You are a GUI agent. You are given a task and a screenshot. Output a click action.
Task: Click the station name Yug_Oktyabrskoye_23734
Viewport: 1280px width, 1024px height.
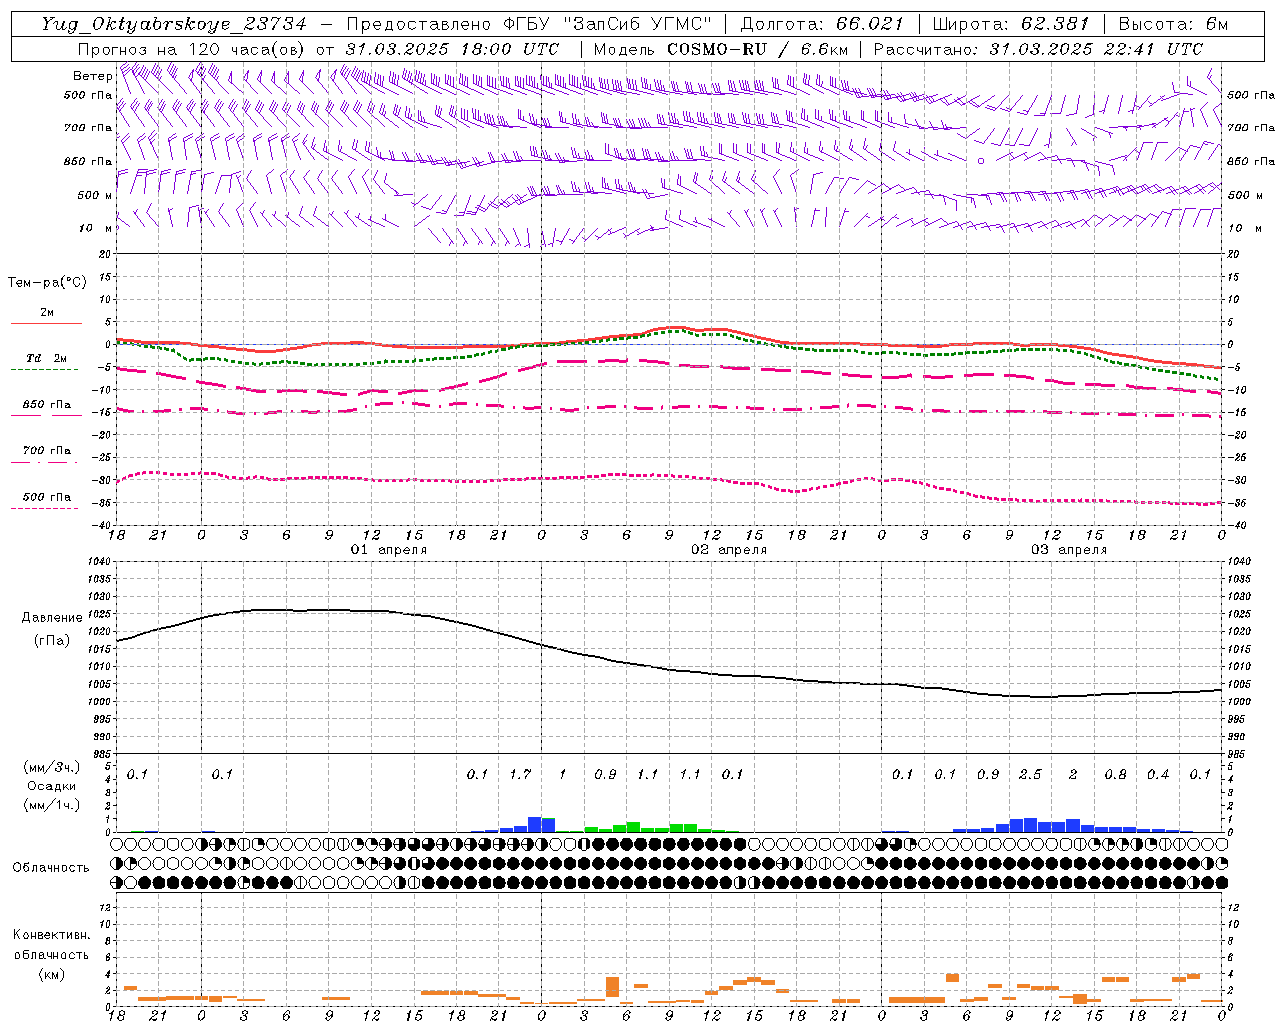[173, 24]
